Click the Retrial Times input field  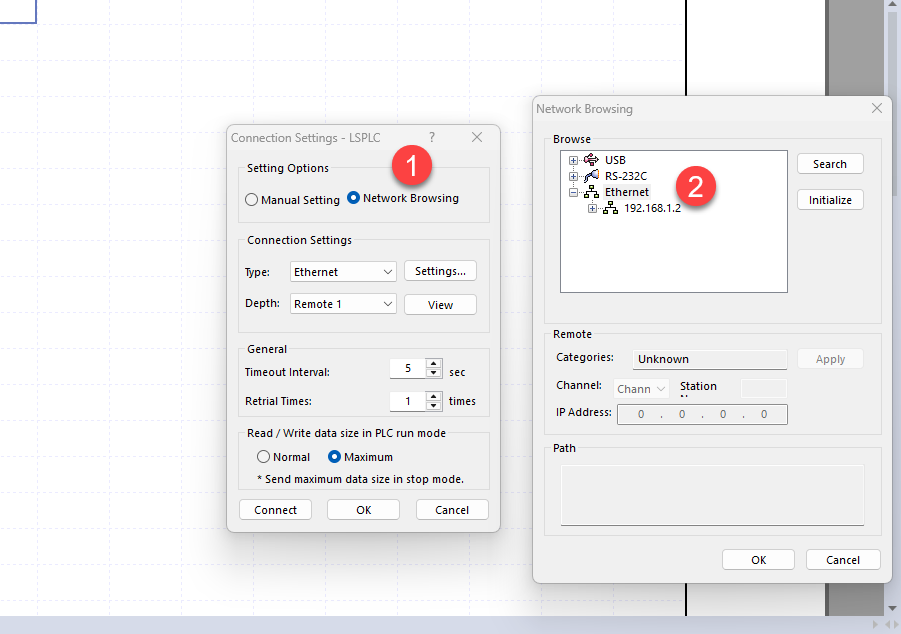(408, 401)
